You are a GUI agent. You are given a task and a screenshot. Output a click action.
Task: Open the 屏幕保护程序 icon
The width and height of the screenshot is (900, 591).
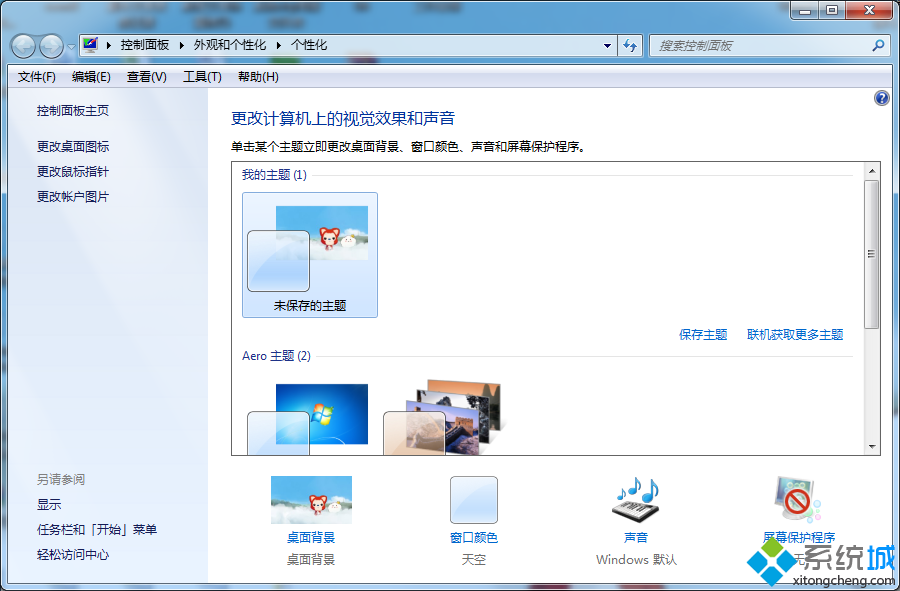coord(795,499)
